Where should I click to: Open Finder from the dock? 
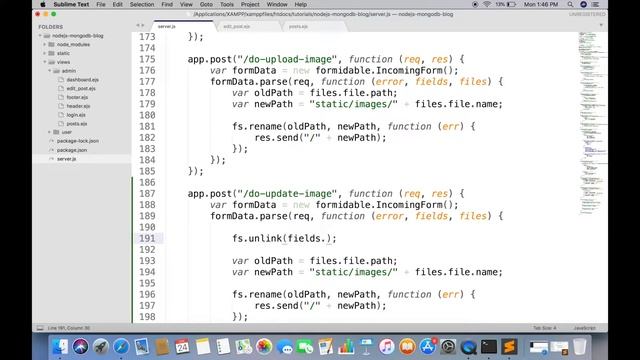(60, 347)
